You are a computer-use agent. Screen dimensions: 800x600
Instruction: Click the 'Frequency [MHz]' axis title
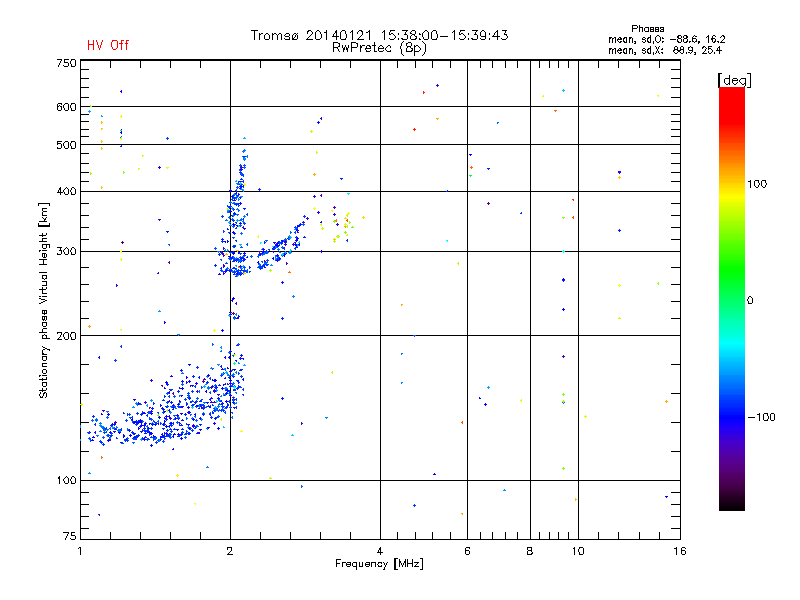[x=379, y=564]
